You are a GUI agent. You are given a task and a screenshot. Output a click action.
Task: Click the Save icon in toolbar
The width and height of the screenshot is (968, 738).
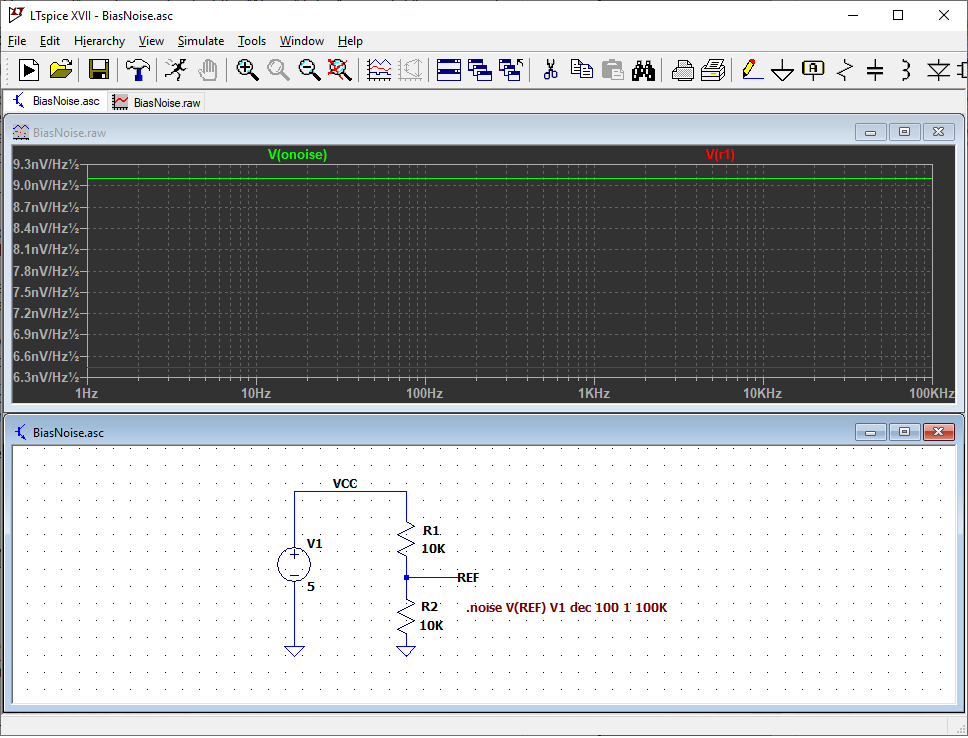(99, 70)
